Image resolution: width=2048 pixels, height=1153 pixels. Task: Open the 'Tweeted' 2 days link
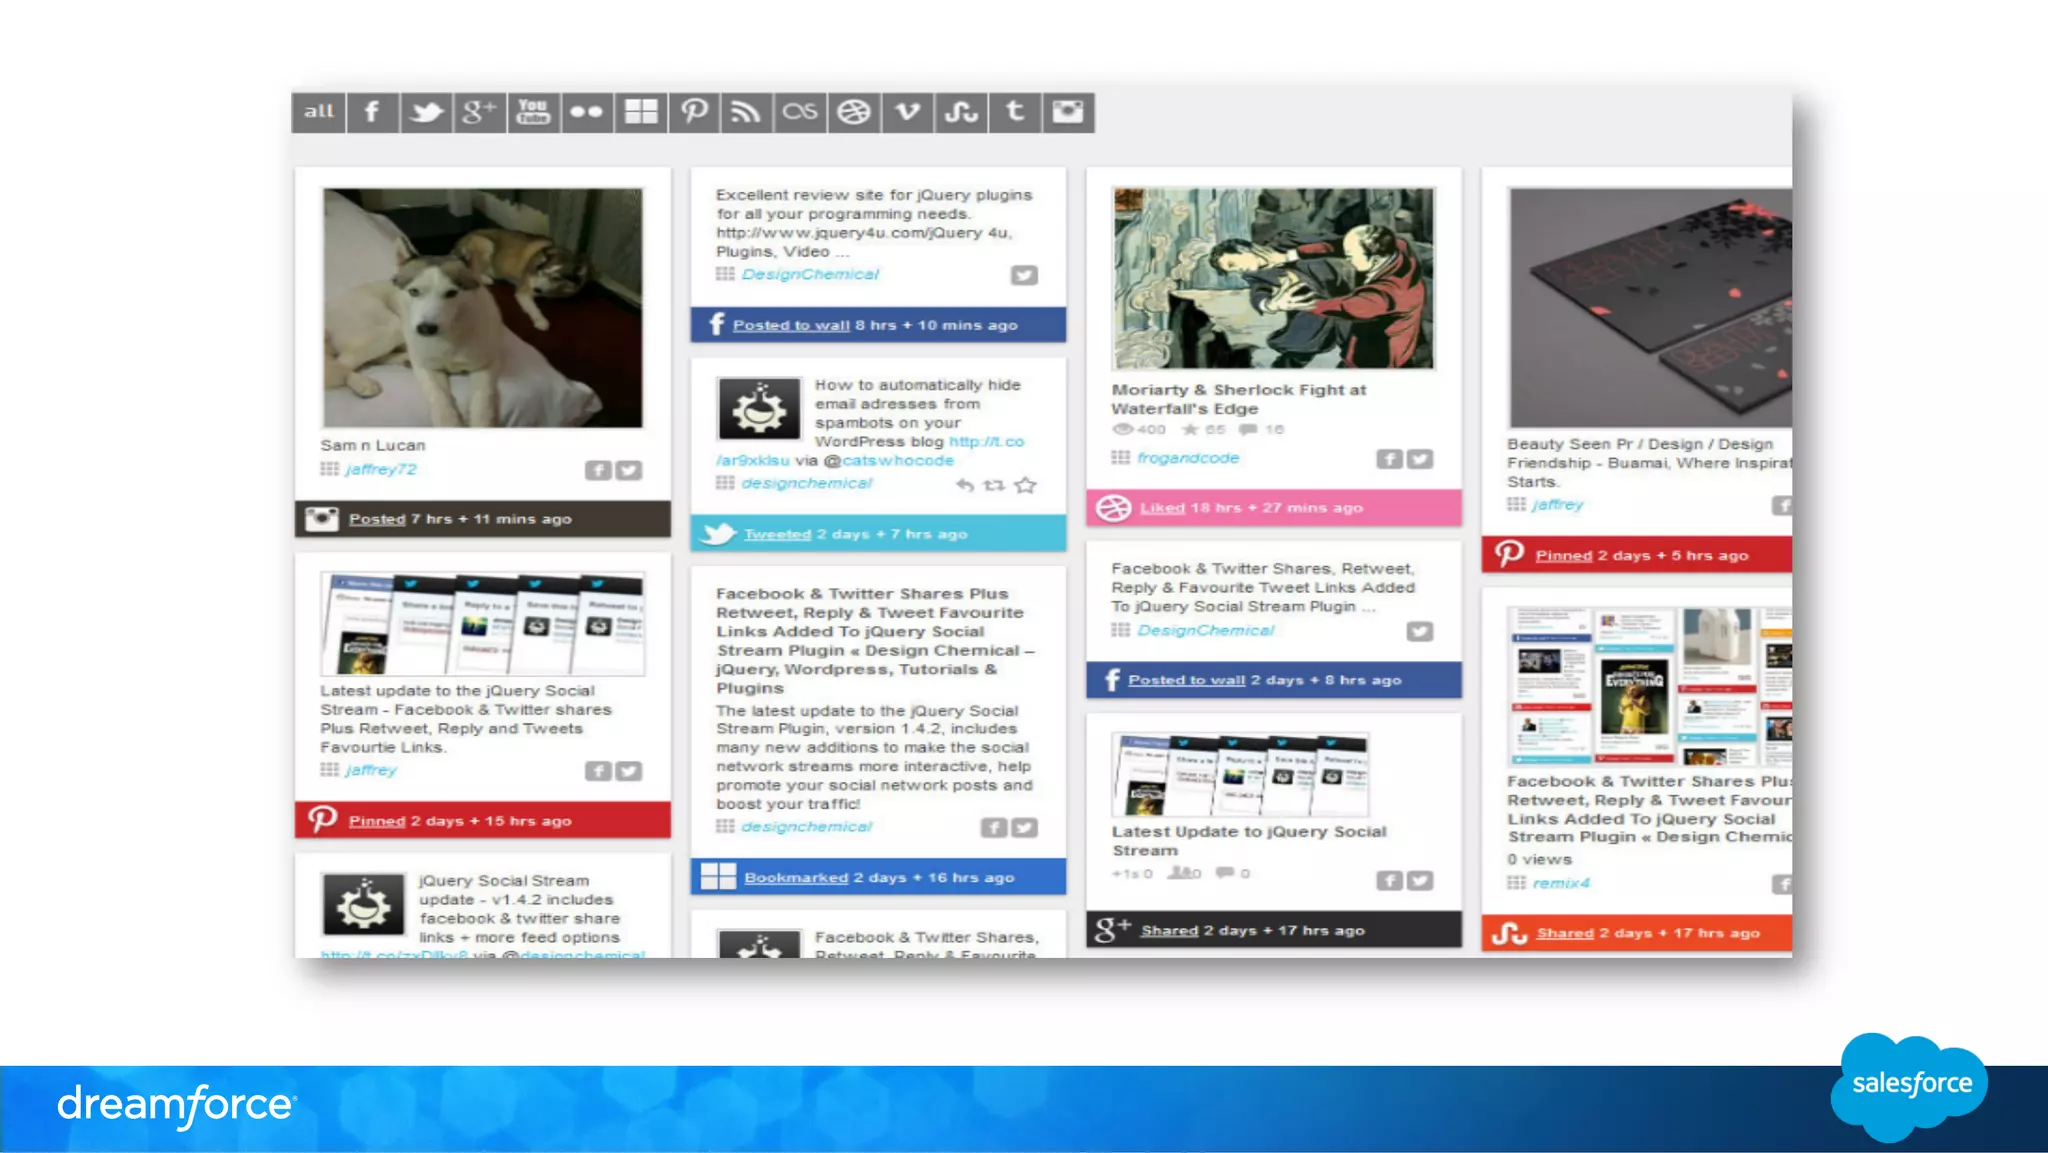coord(777,534)
